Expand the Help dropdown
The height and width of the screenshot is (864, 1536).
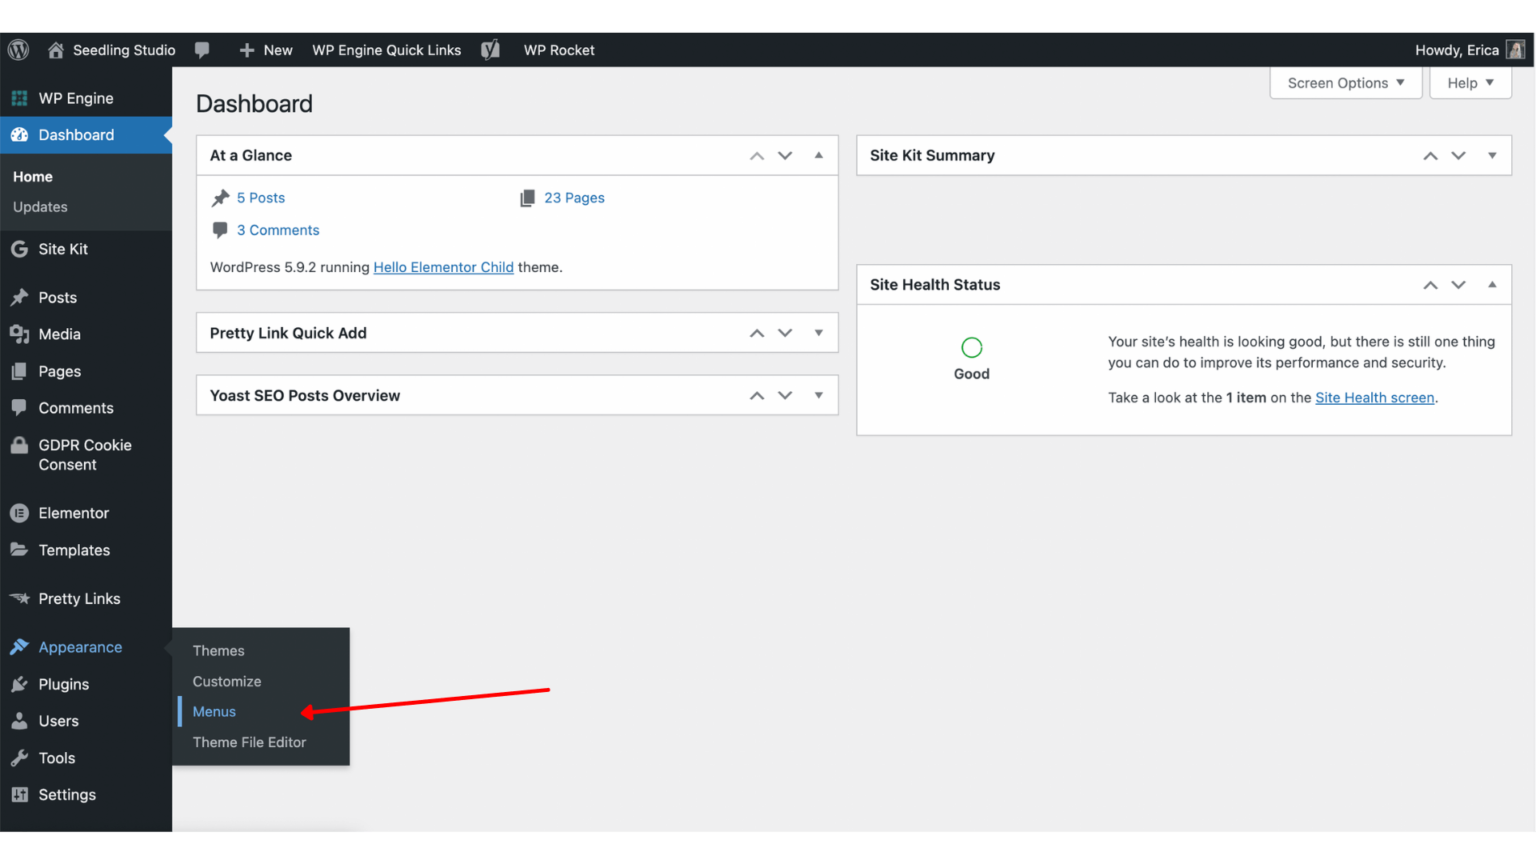click(1469, 83)
